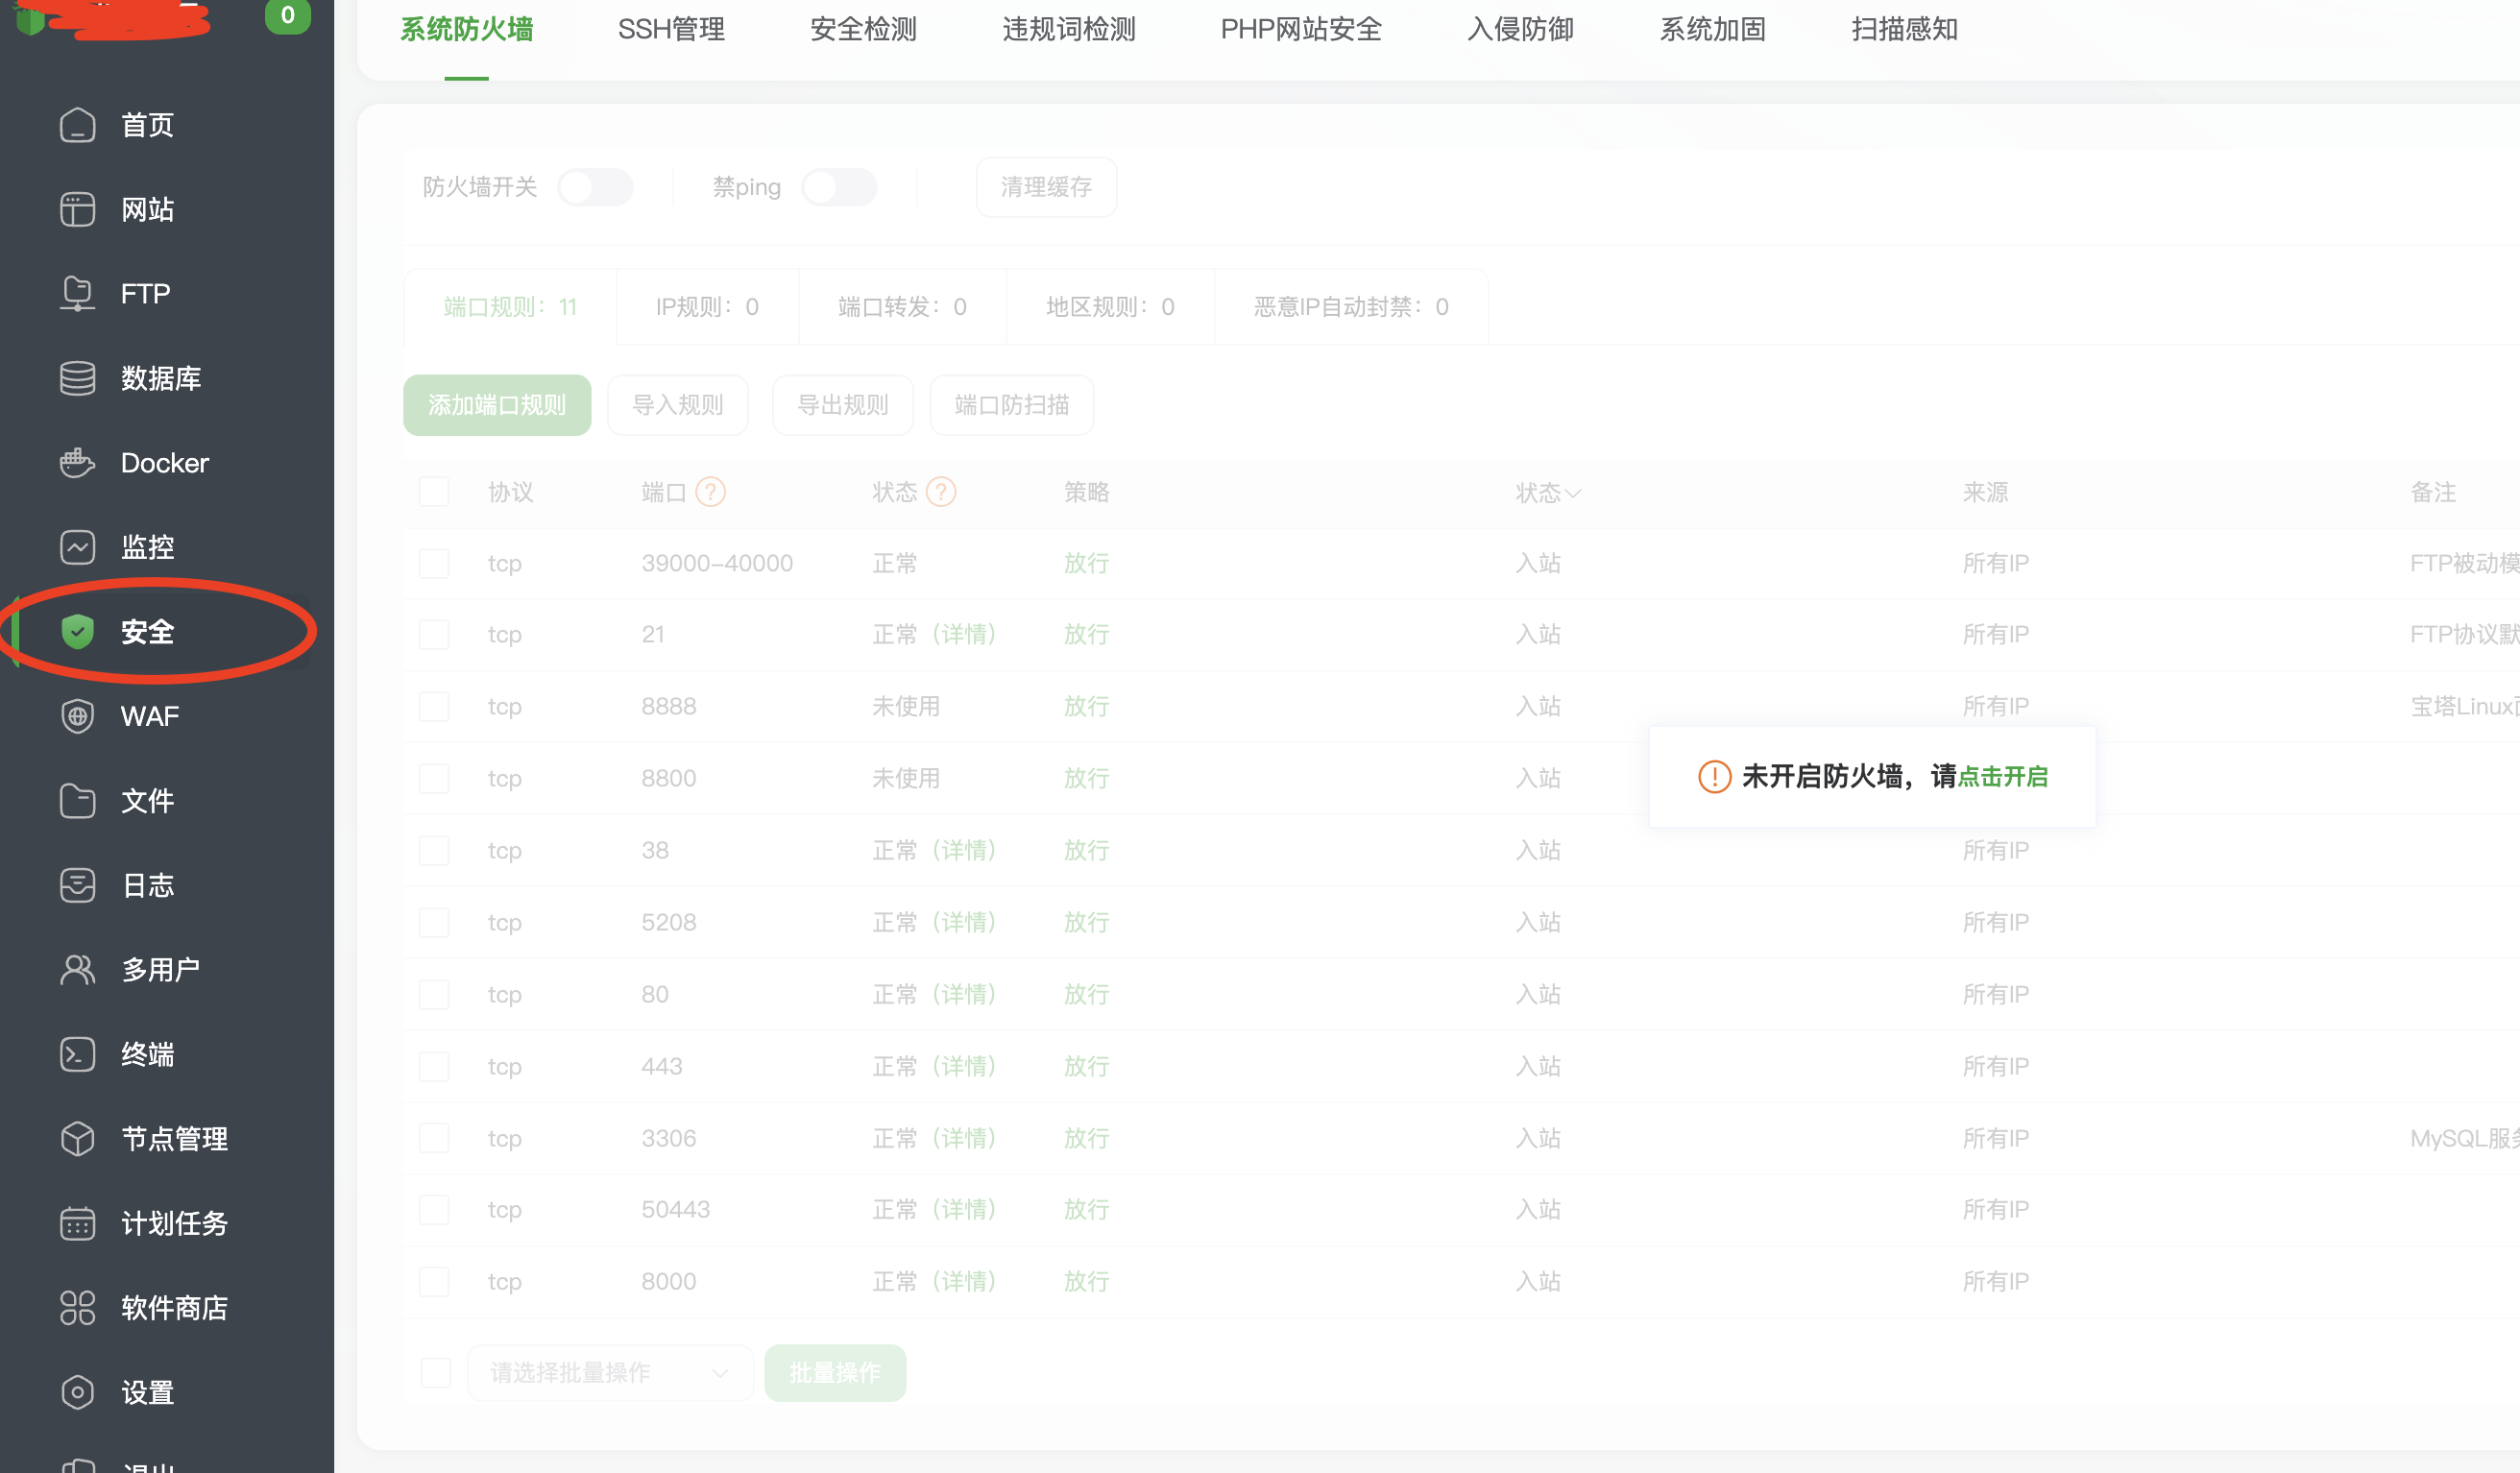
Task: Switch to the SSH管理 tab
Action: point(671,30)
